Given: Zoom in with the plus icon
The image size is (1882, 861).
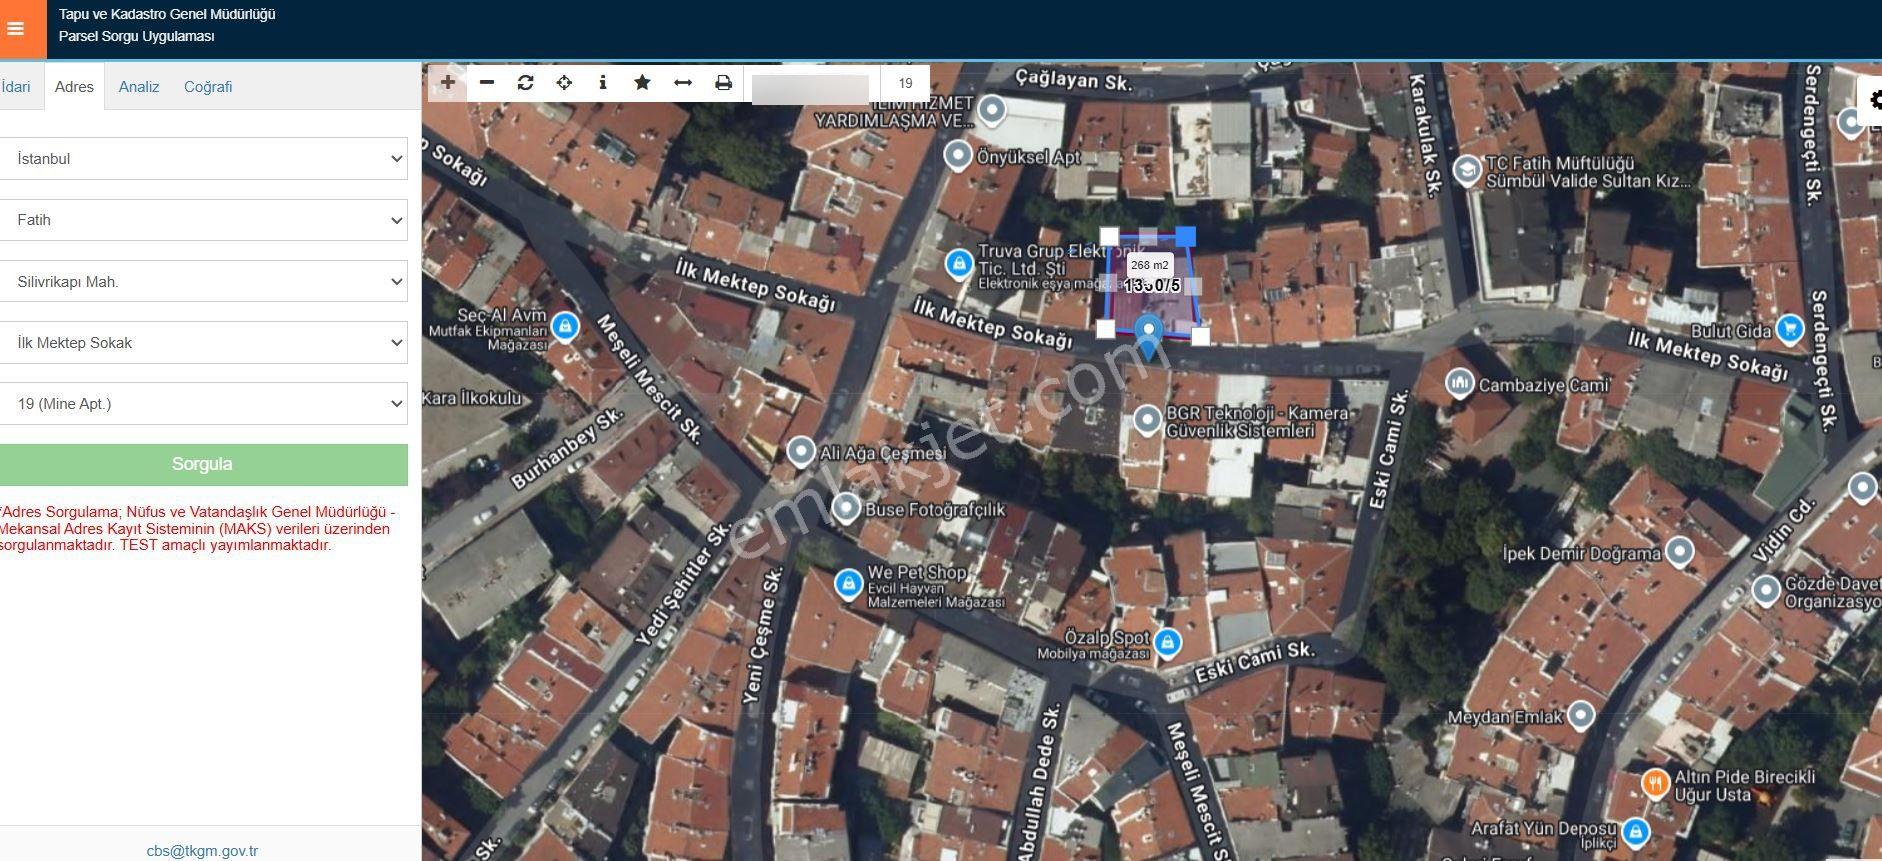Looking at the screenshot, I should [448, 83].
